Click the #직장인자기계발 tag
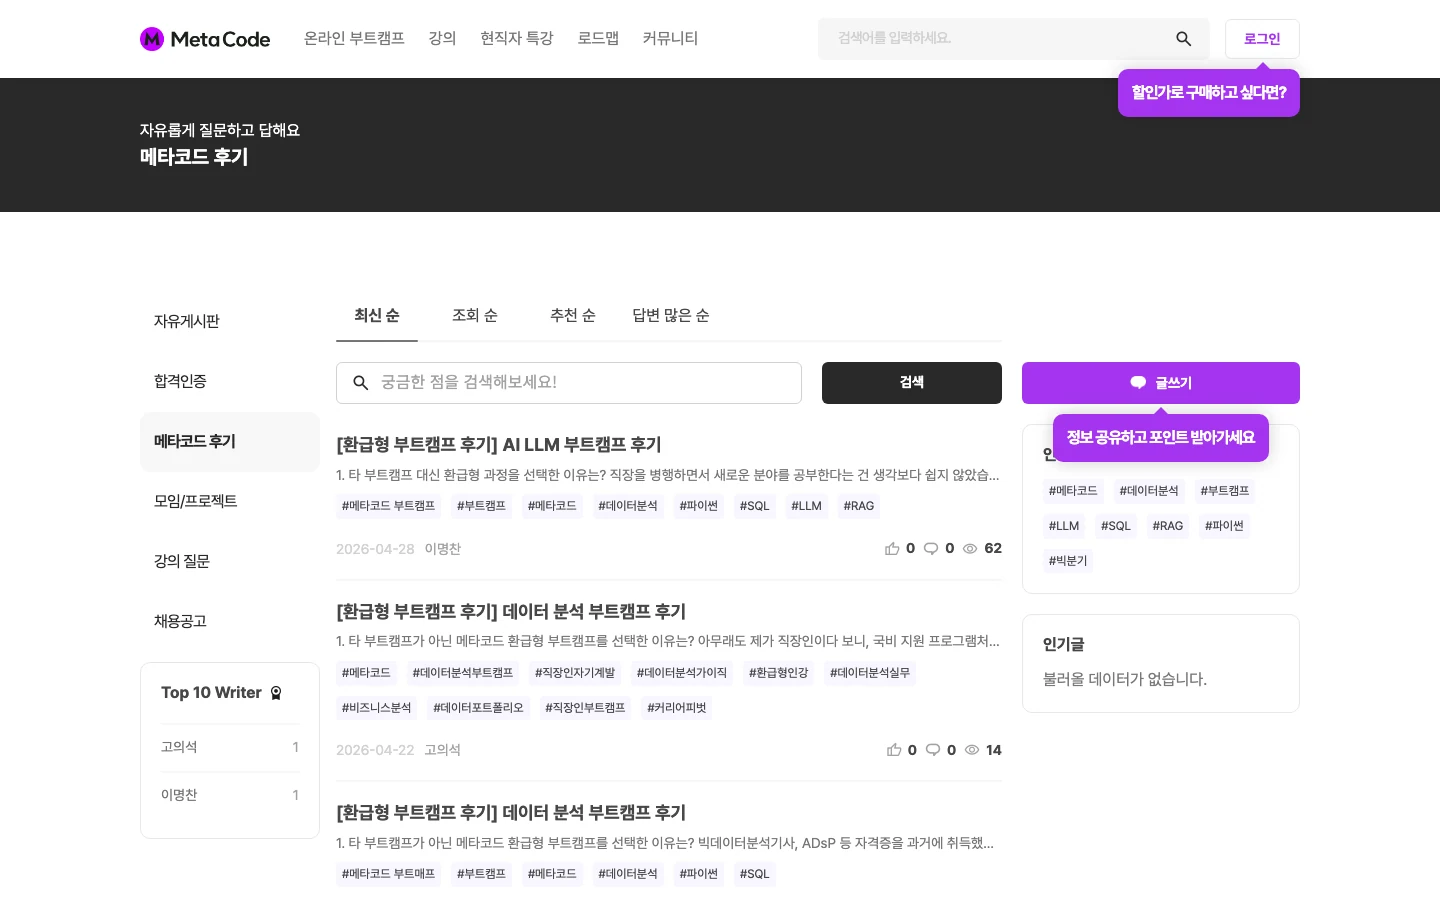This screenshot has width=1440, height=900. [x=575, y=673]
